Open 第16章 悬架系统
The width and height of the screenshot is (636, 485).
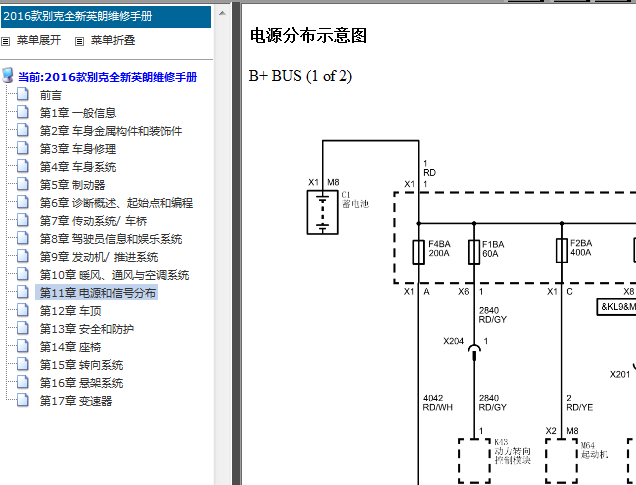click(x=82, y=383)
